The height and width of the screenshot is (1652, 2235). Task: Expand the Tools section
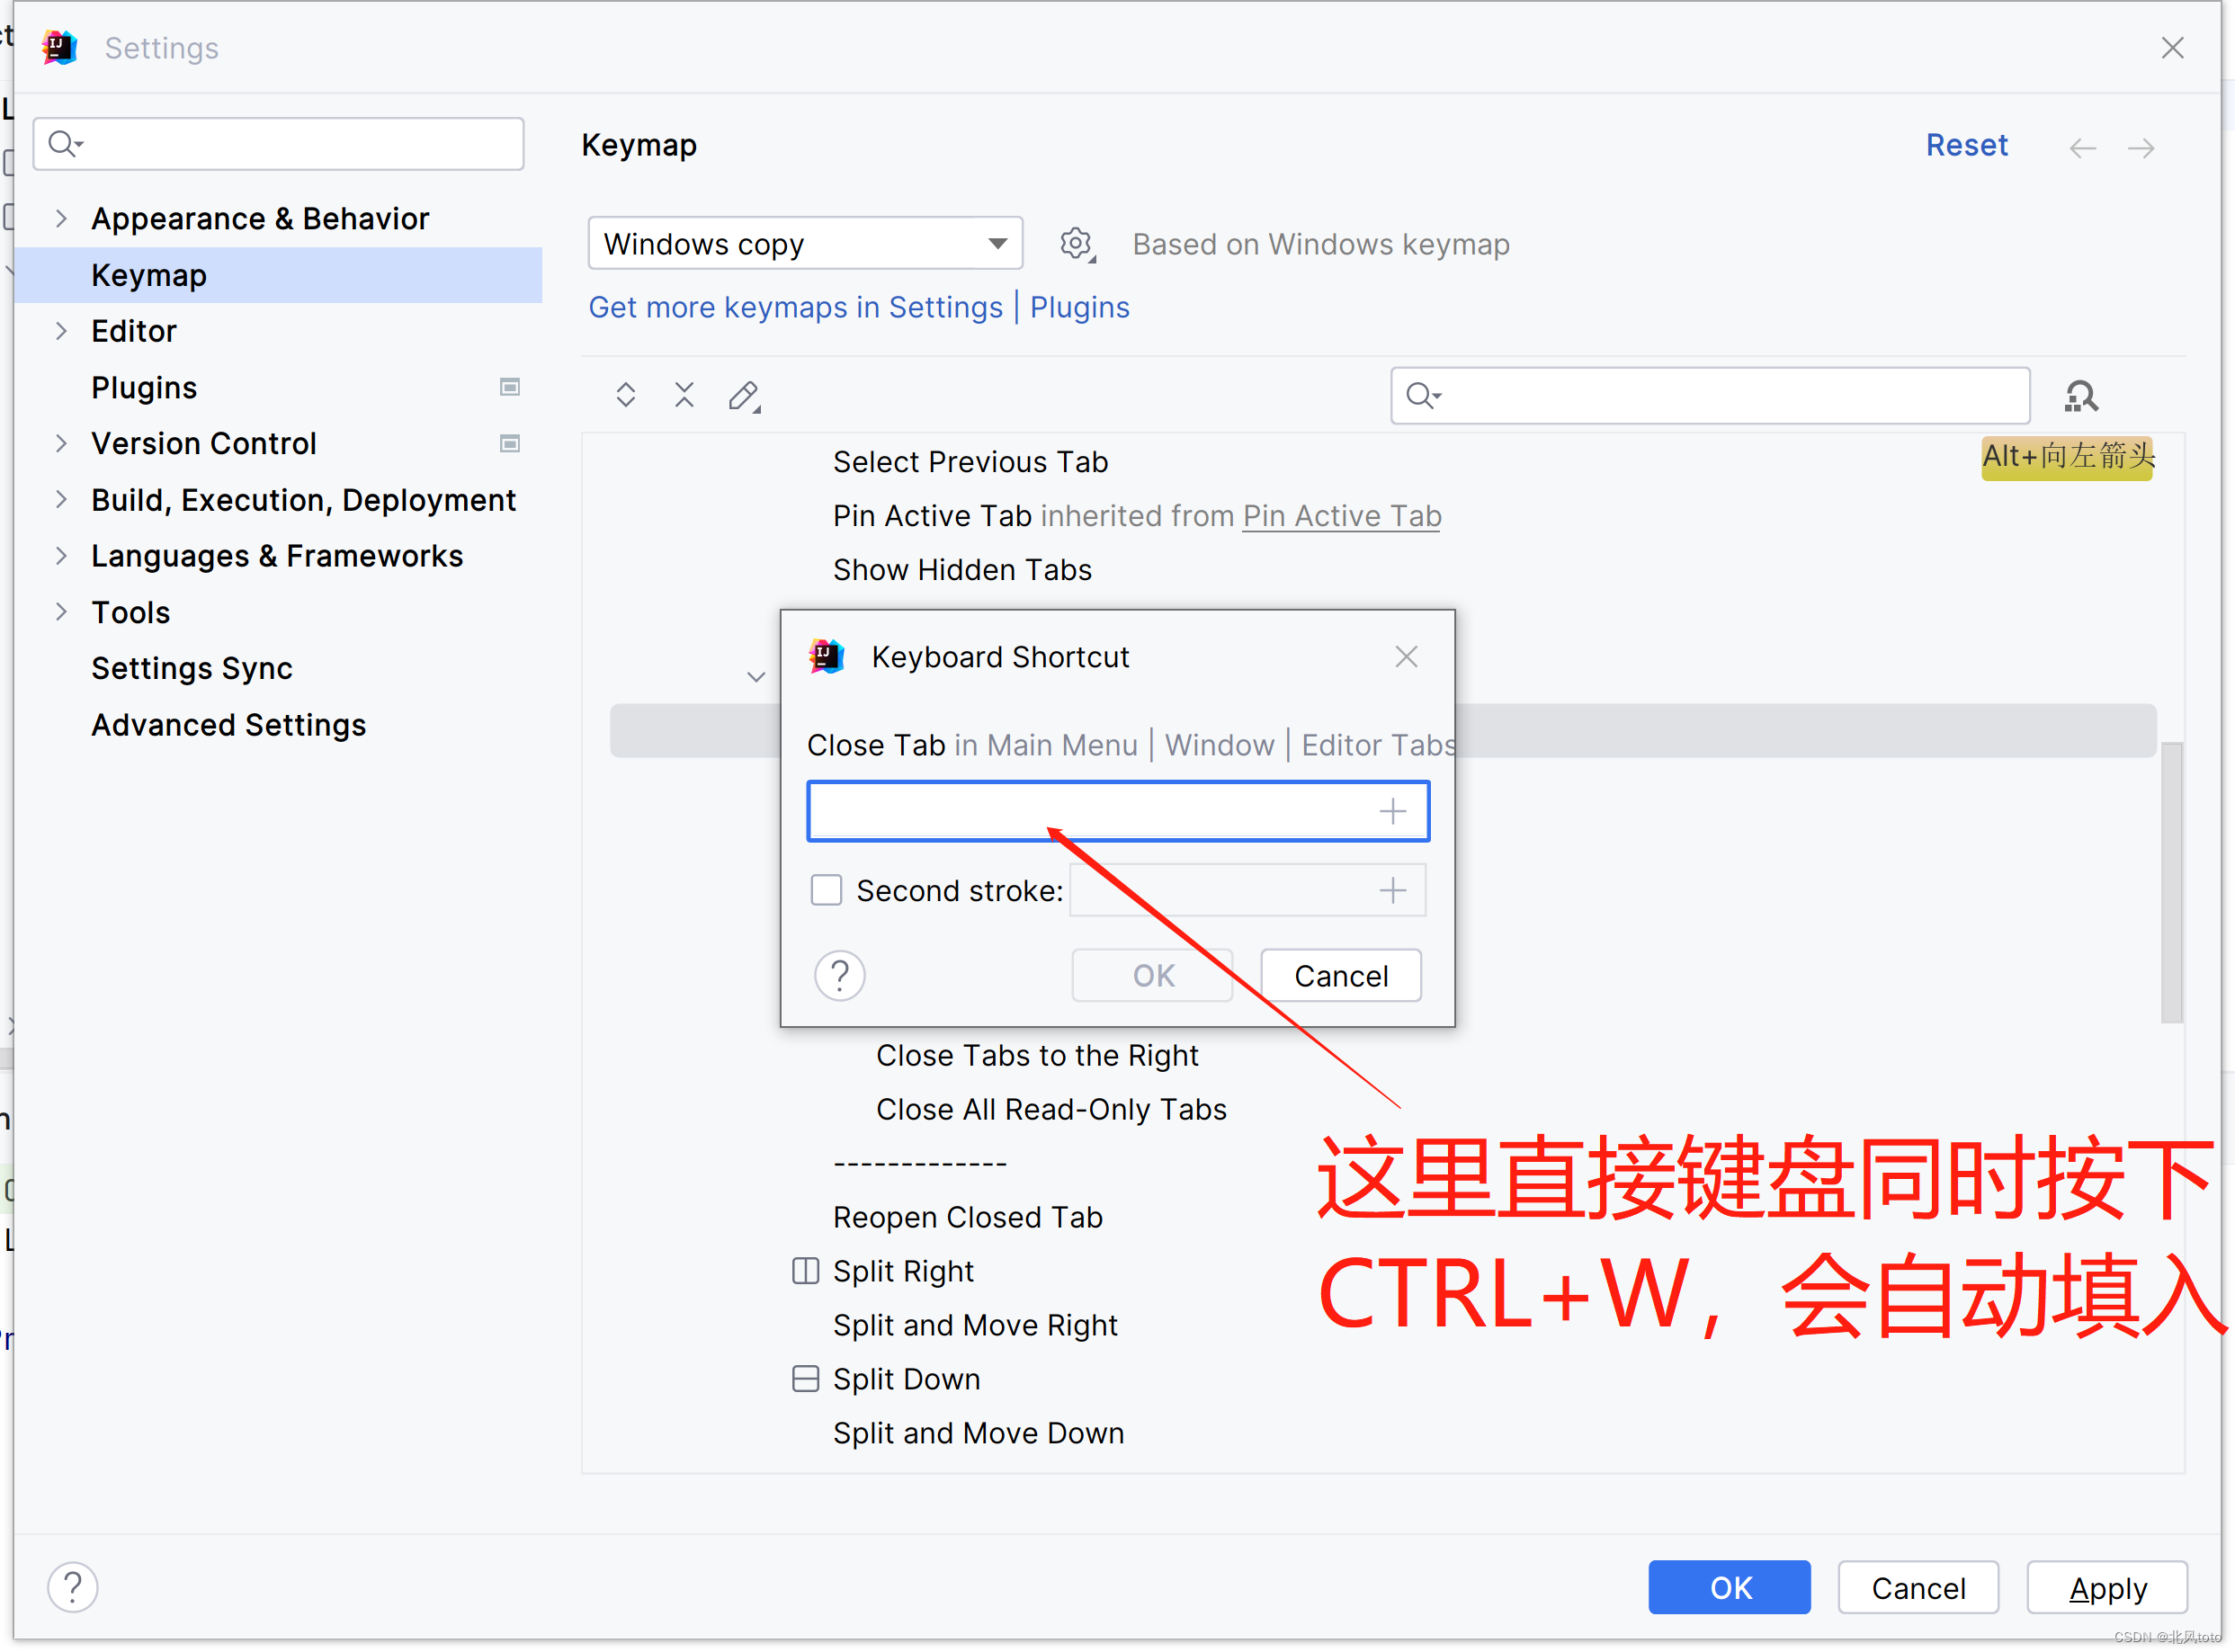click(62, 611)
